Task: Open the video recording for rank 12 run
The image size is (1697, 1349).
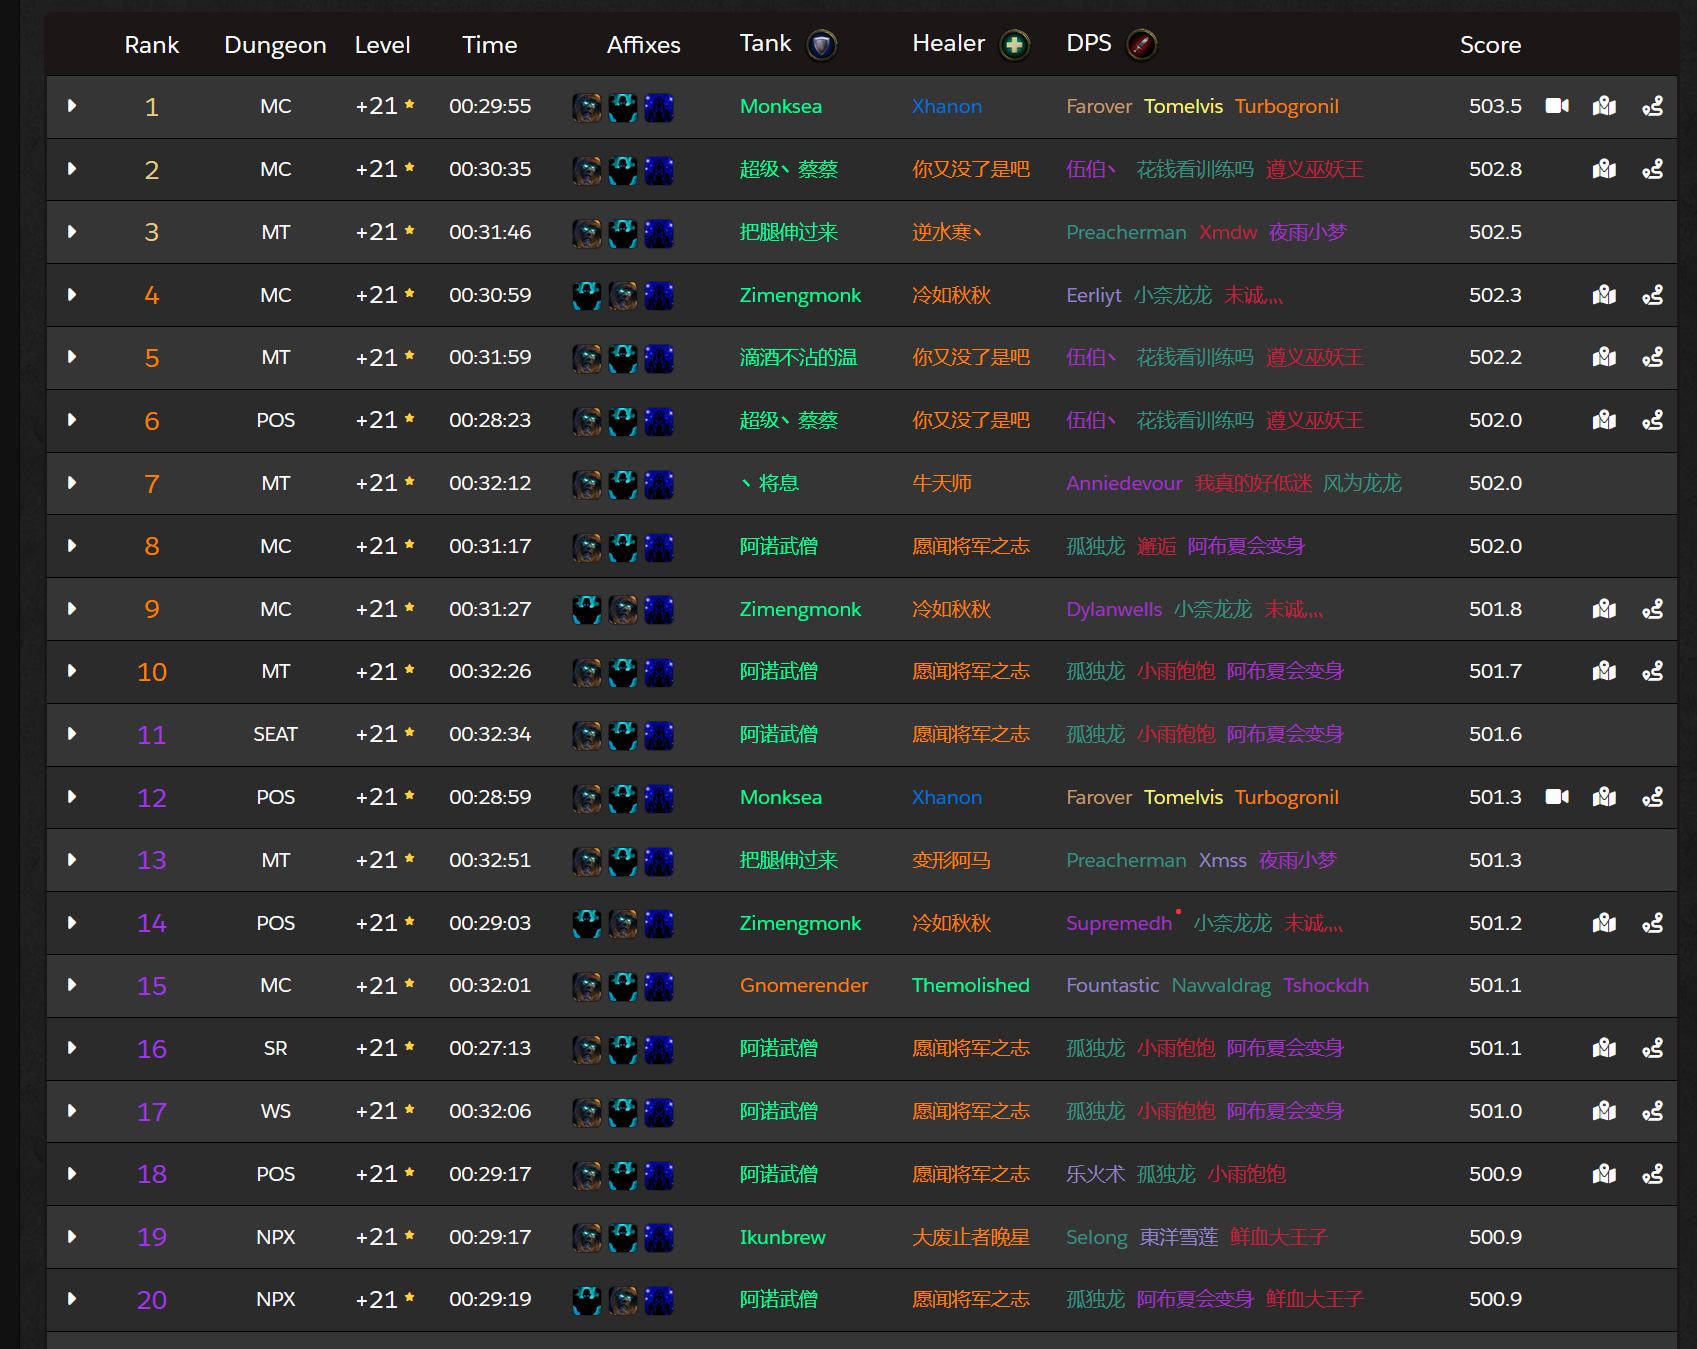Action: (x=1557, y=797)
